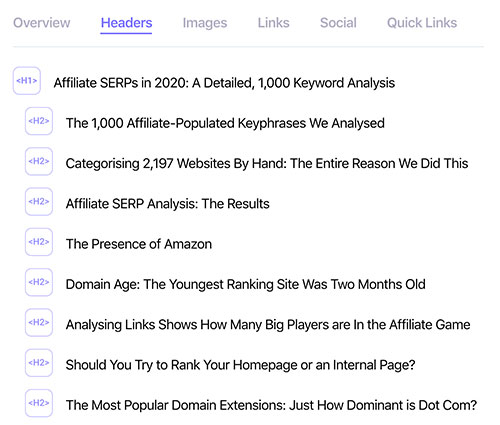Click the H1 tag icon beside Affiliate SERPs
The image size is (500, 425).
(x=27, y=81)
